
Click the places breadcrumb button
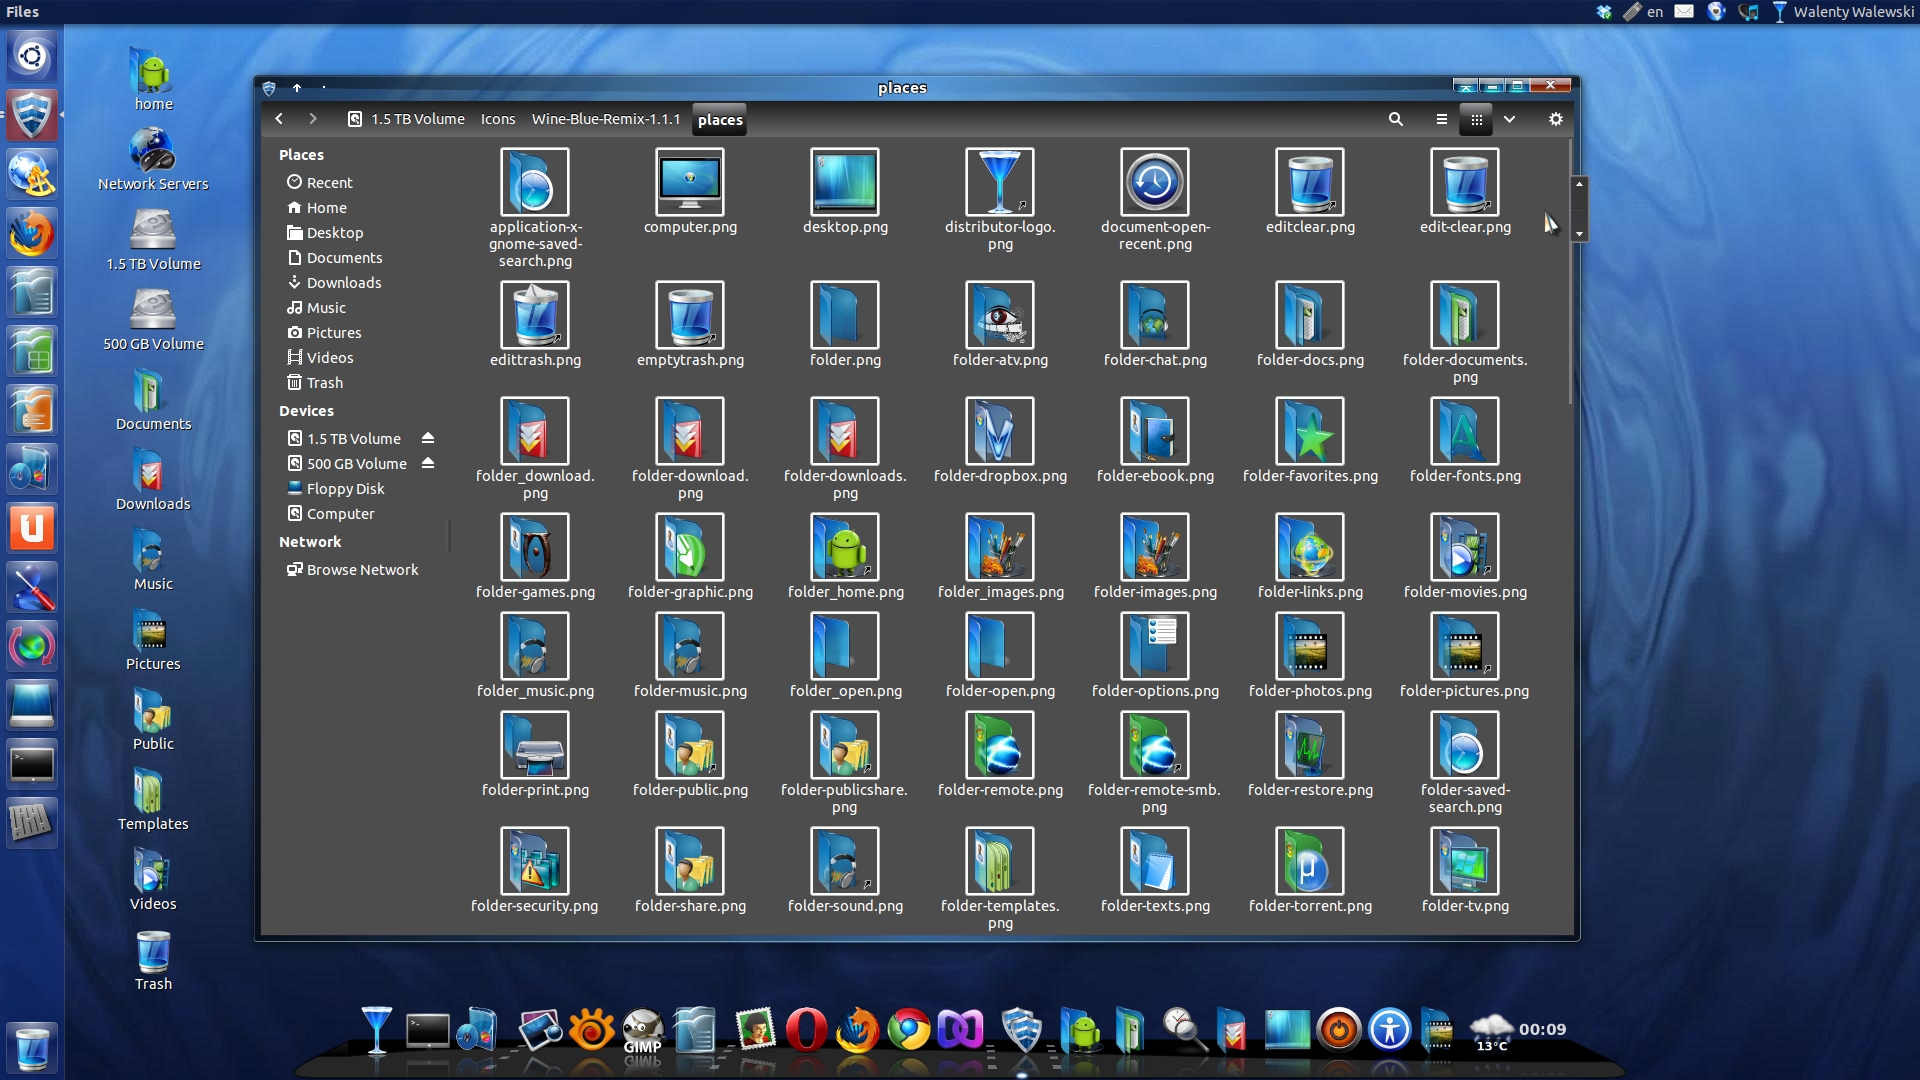tap(720, 120)
